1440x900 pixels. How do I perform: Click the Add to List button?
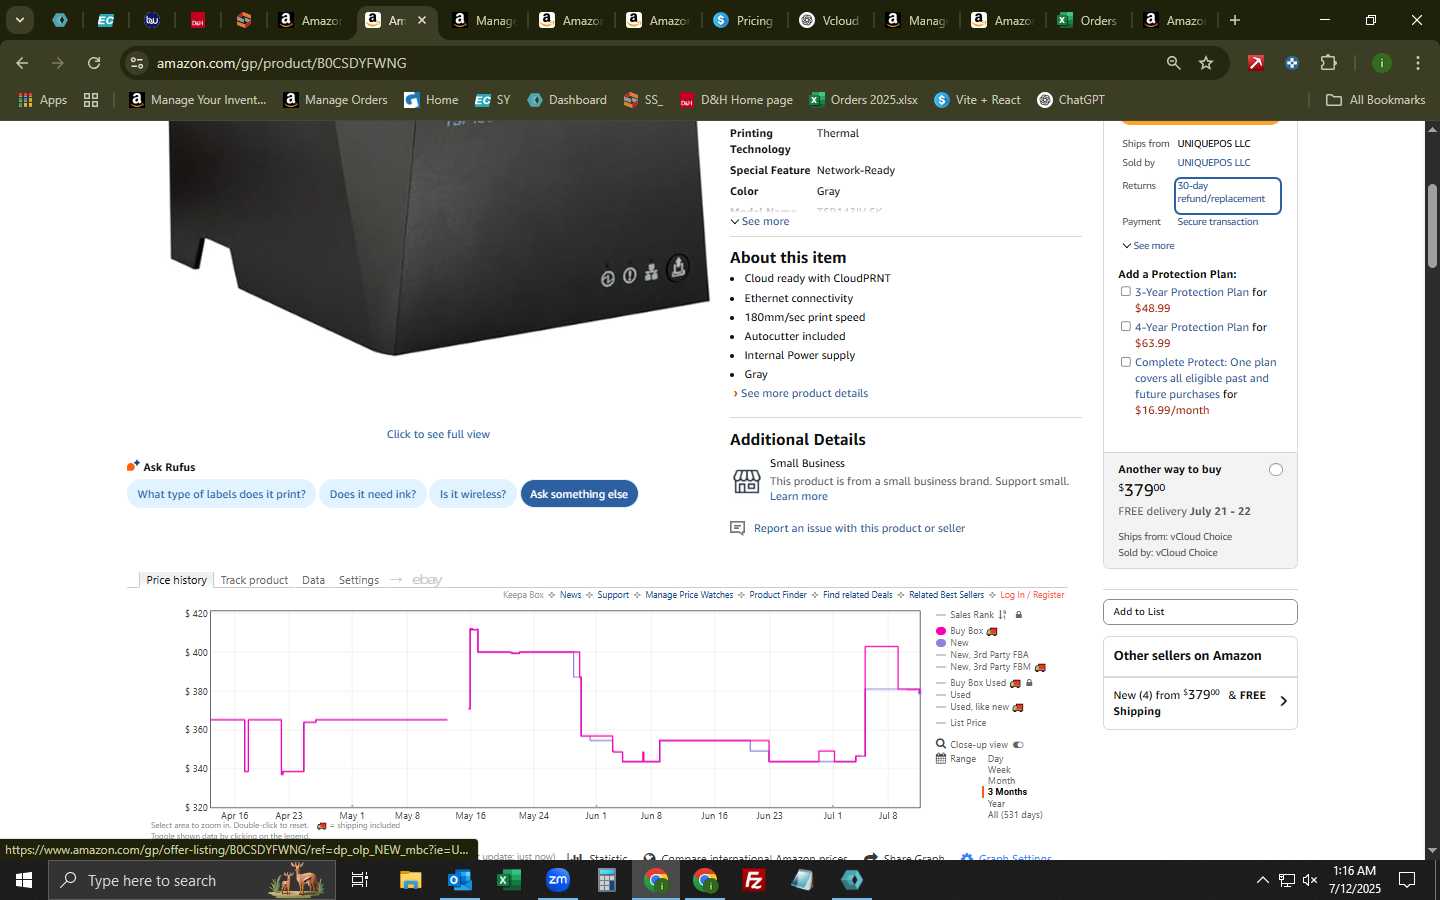(1200, 612)
